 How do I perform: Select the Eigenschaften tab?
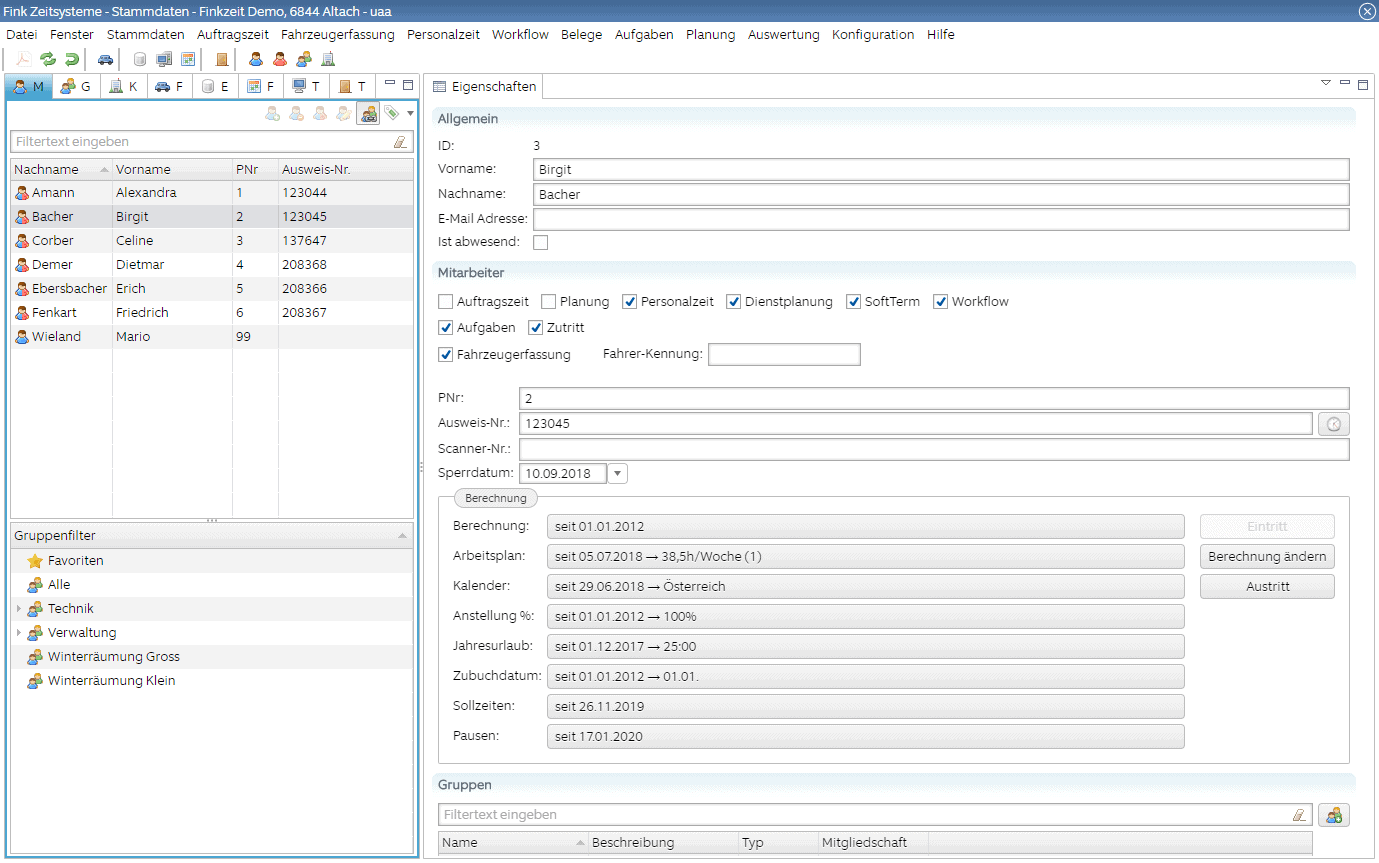pos(485,87)
